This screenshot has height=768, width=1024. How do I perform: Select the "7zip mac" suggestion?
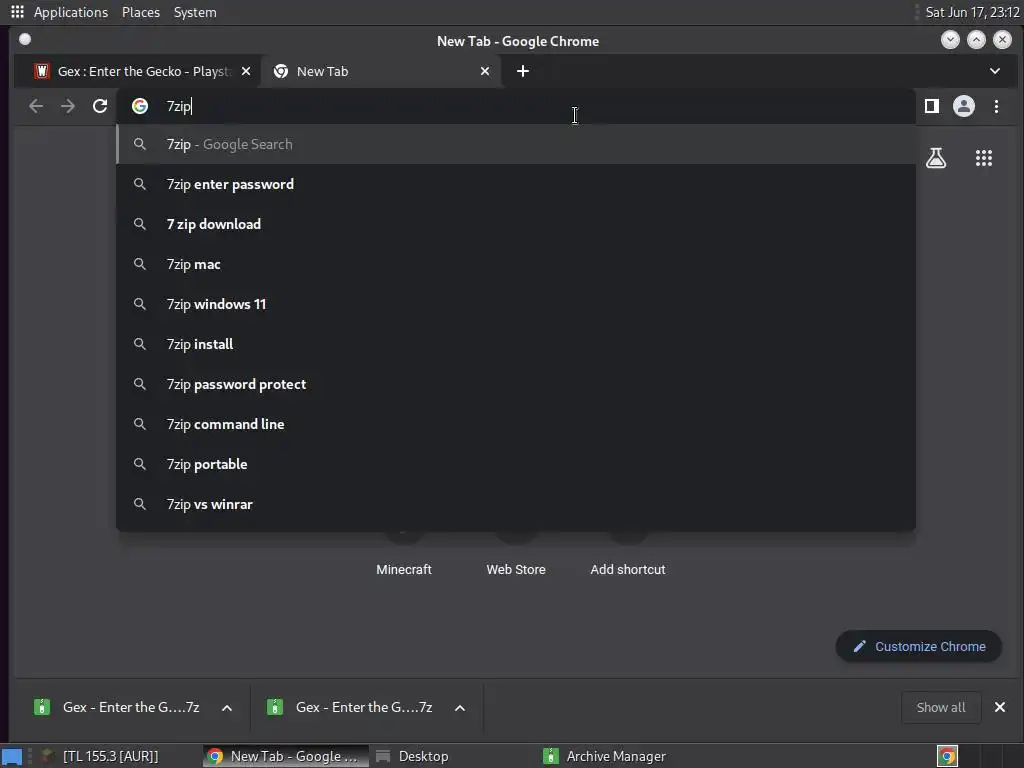pyautogui.click(x=516, y=264)
